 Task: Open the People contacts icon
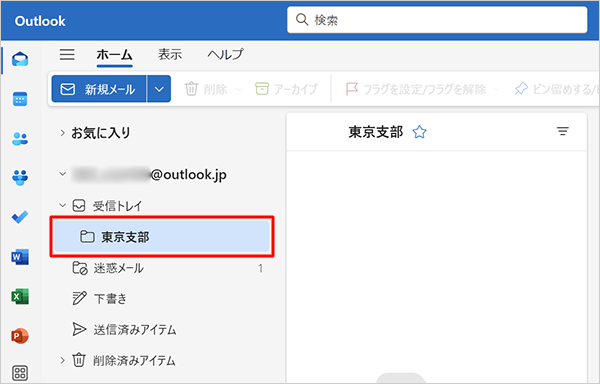click(x=20, y=138)
